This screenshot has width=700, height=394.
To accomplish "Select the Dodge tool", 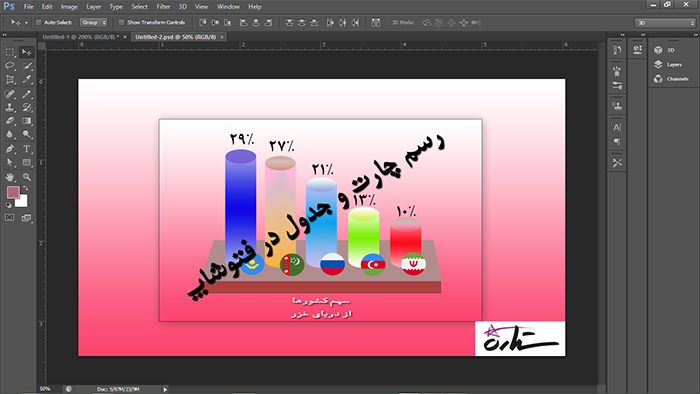I will 26,134.
